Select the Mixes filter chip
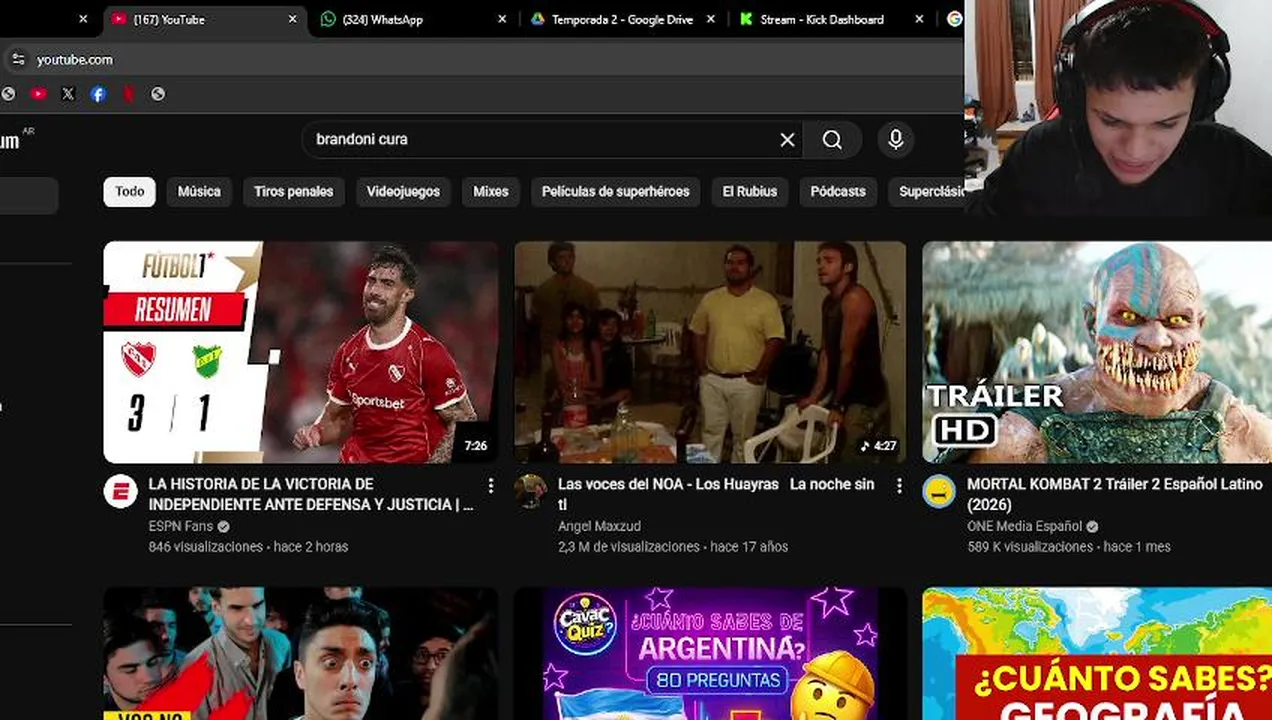The height and width of the screenshot is (720, 1272). pos(490,191)
